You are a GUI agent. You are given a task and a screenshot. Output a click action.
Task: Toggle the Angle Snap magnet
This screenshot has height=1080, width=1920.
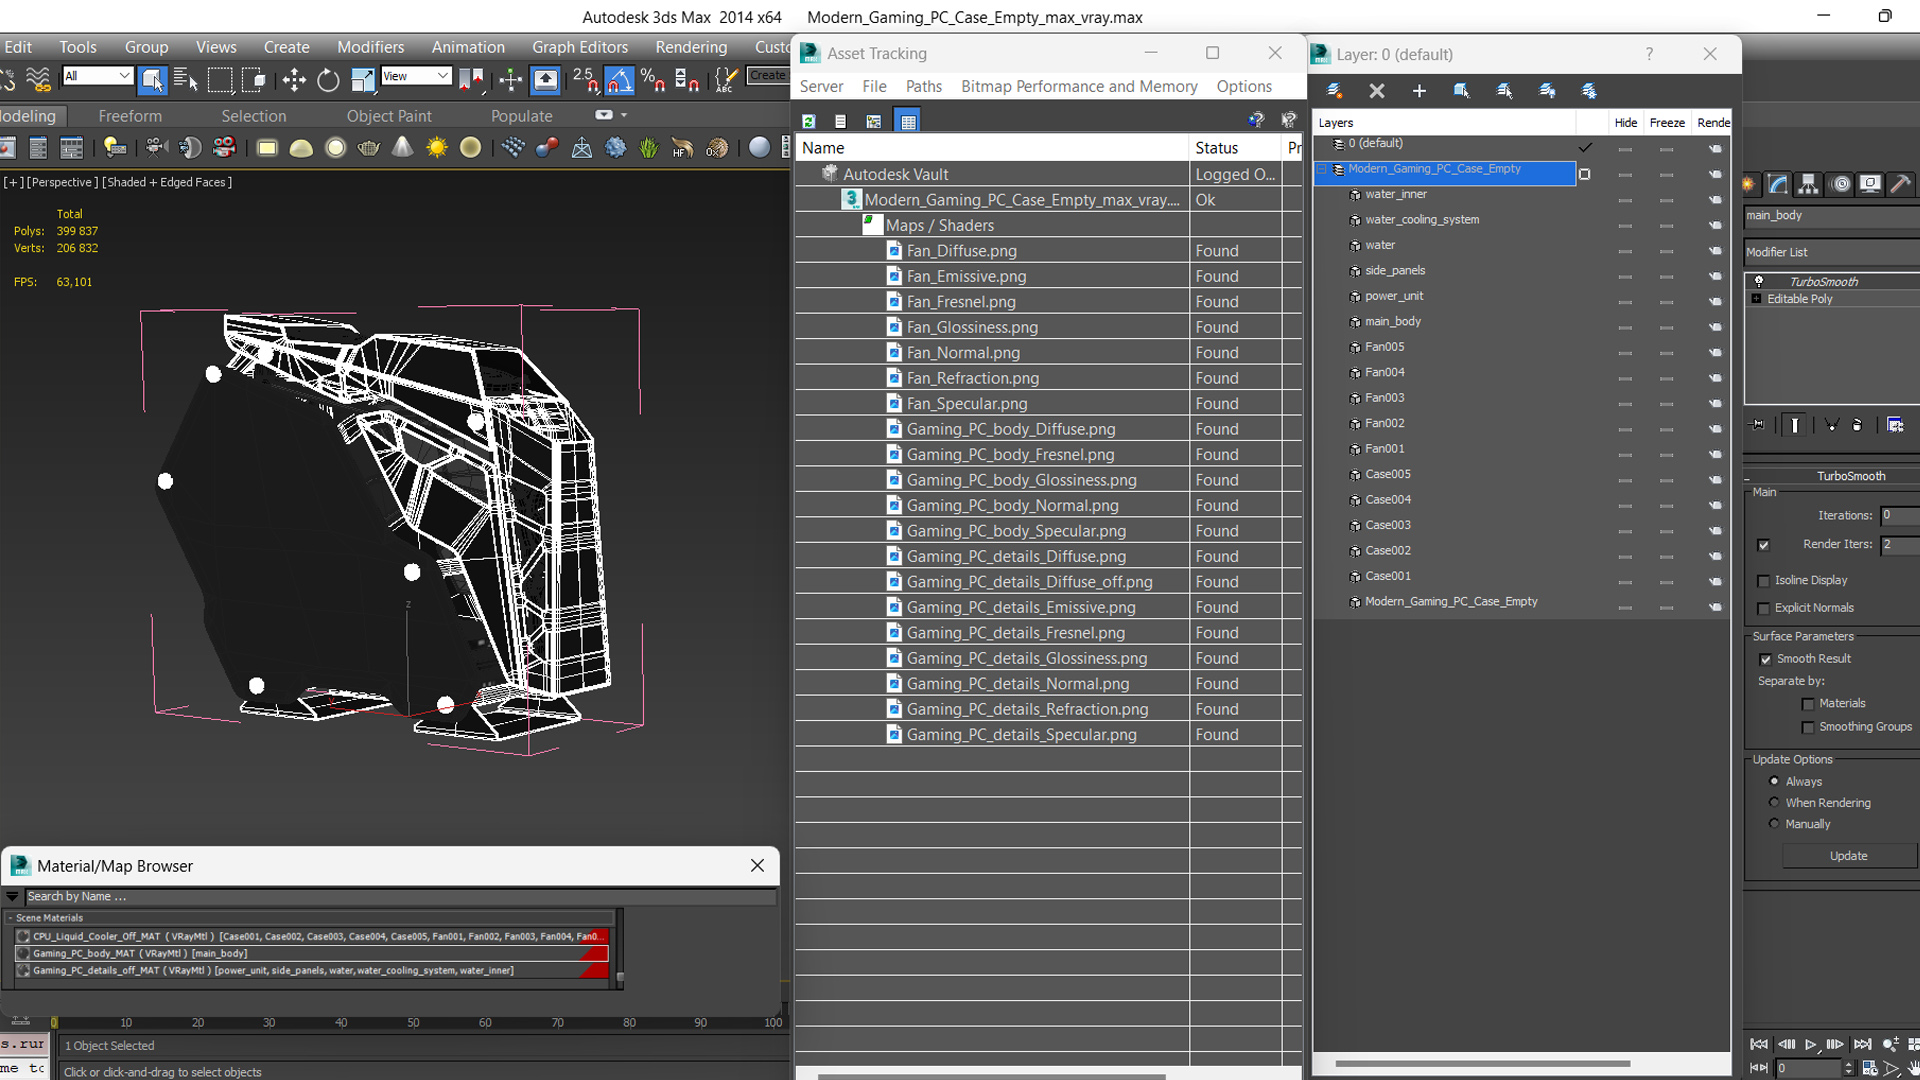(x=619, y=79)
